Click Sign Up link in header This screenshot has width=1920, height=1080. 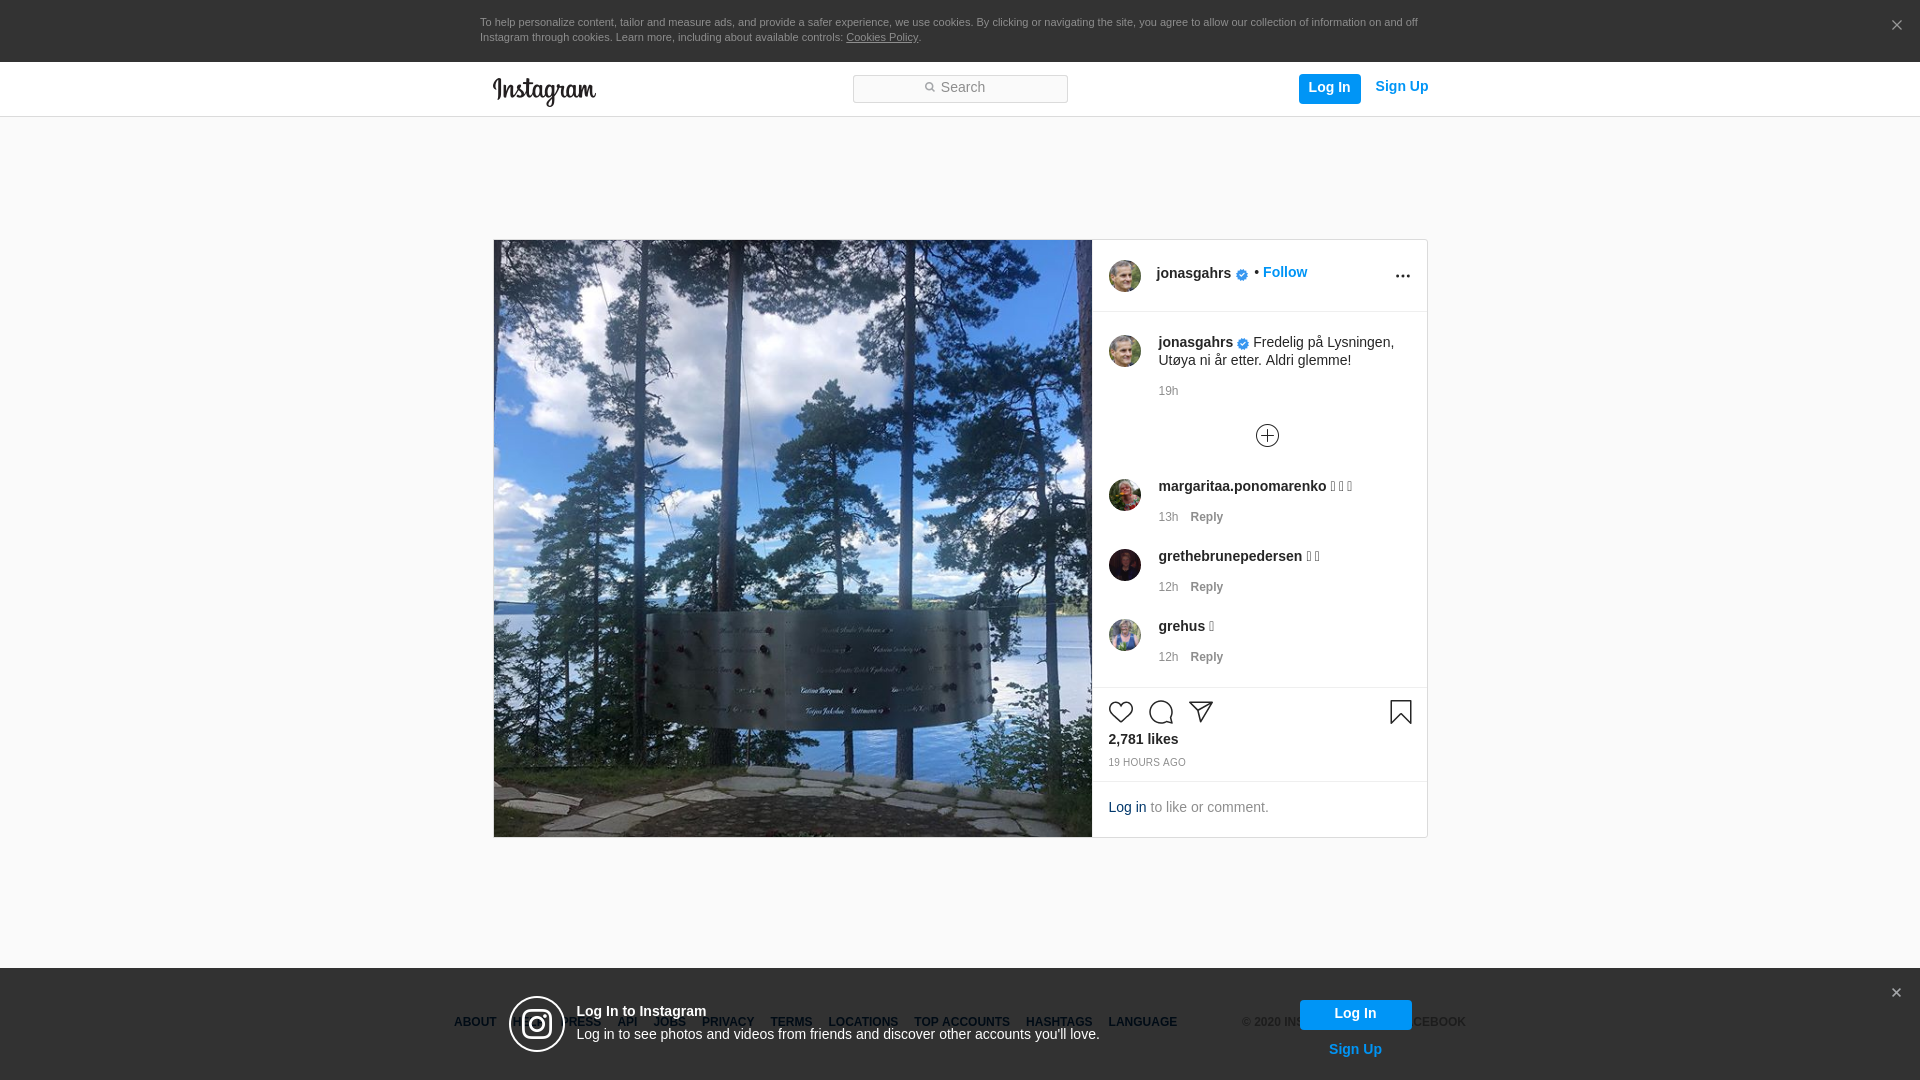point(1402,86)
